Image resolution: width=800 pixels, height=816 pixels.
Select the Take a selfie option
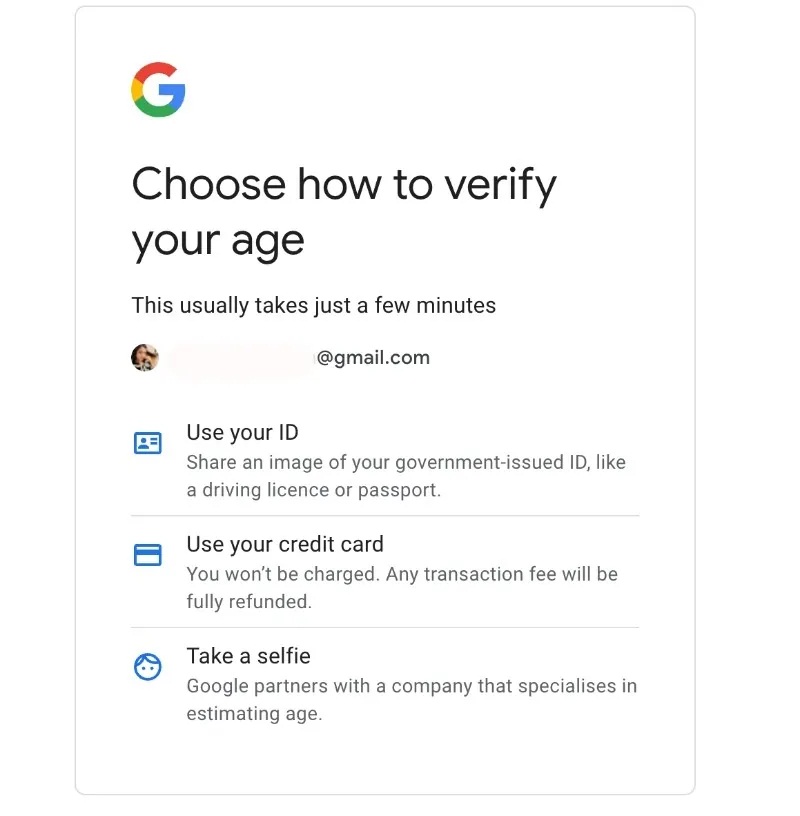click(248, 656)
